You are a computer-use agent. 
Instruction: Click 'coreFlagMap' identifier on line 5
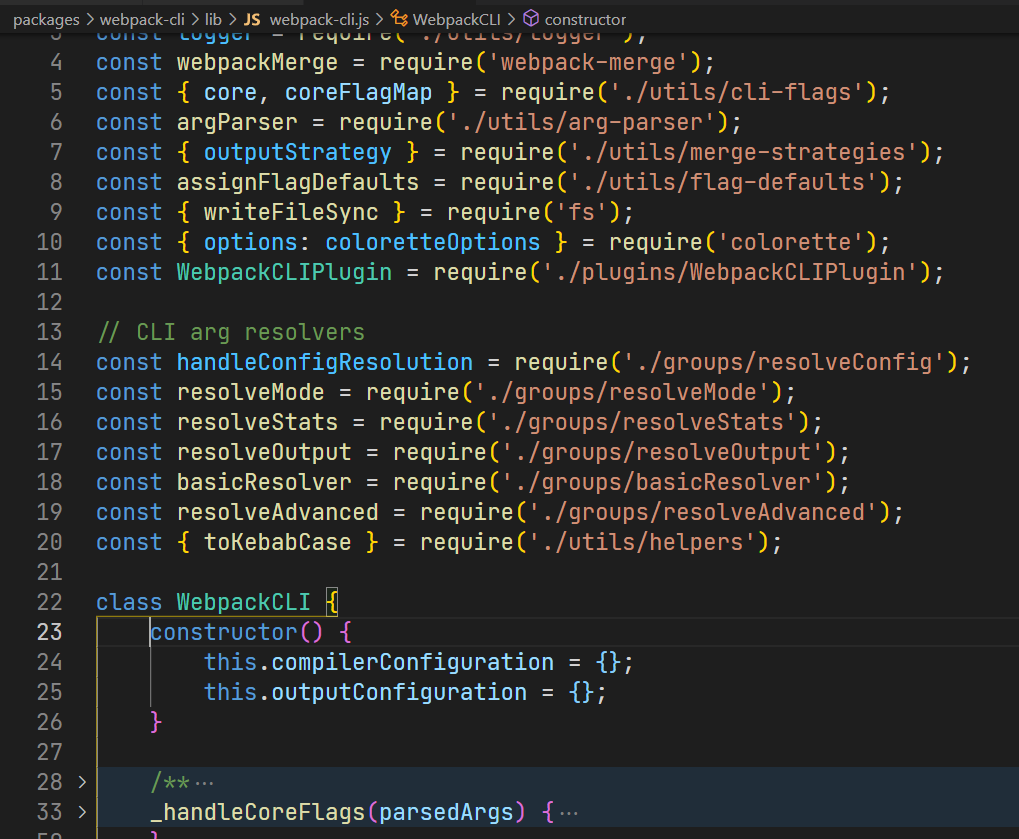tap(358, 92)
